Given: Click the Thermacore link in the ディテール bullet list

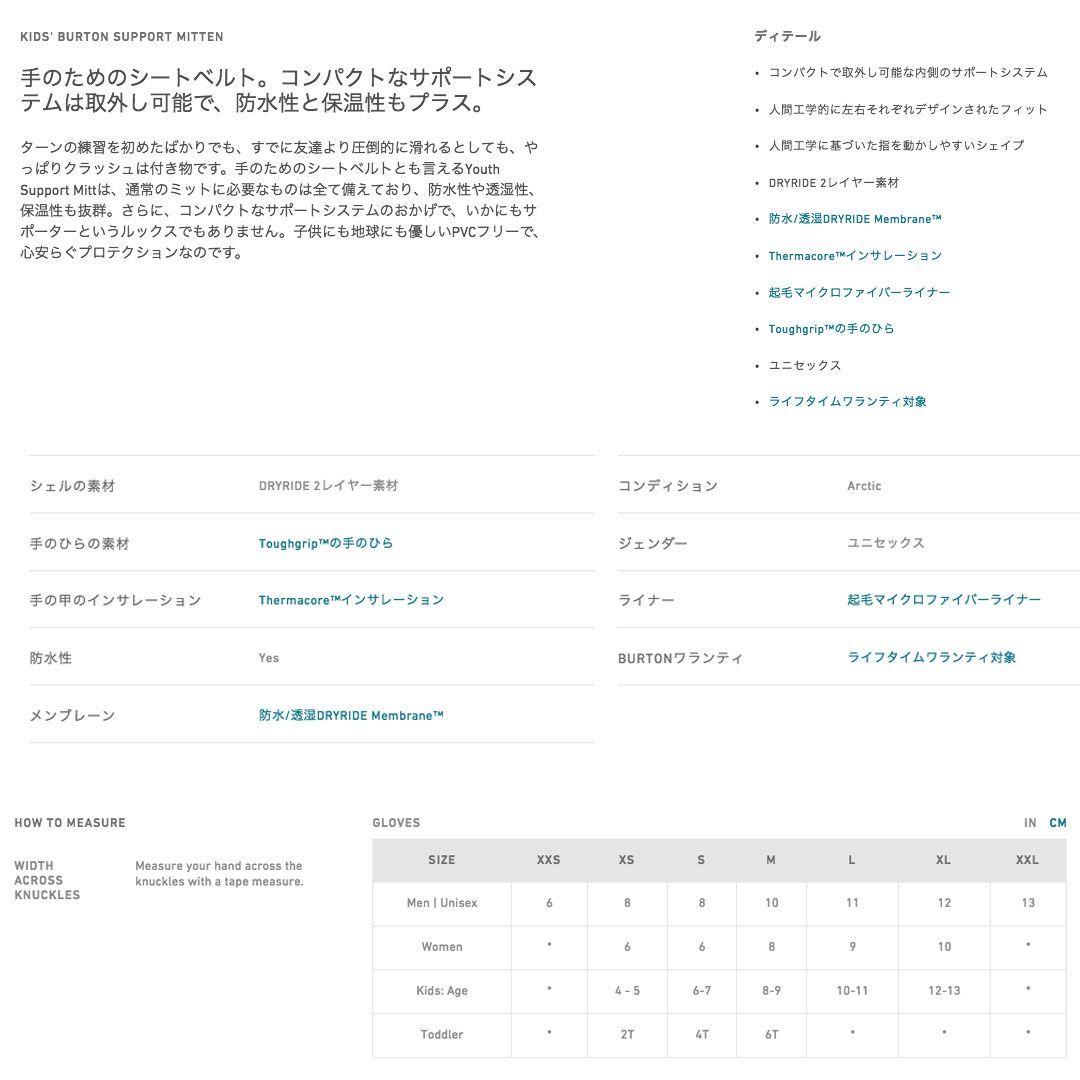Looking at the screenshot, I should [854, 256].
